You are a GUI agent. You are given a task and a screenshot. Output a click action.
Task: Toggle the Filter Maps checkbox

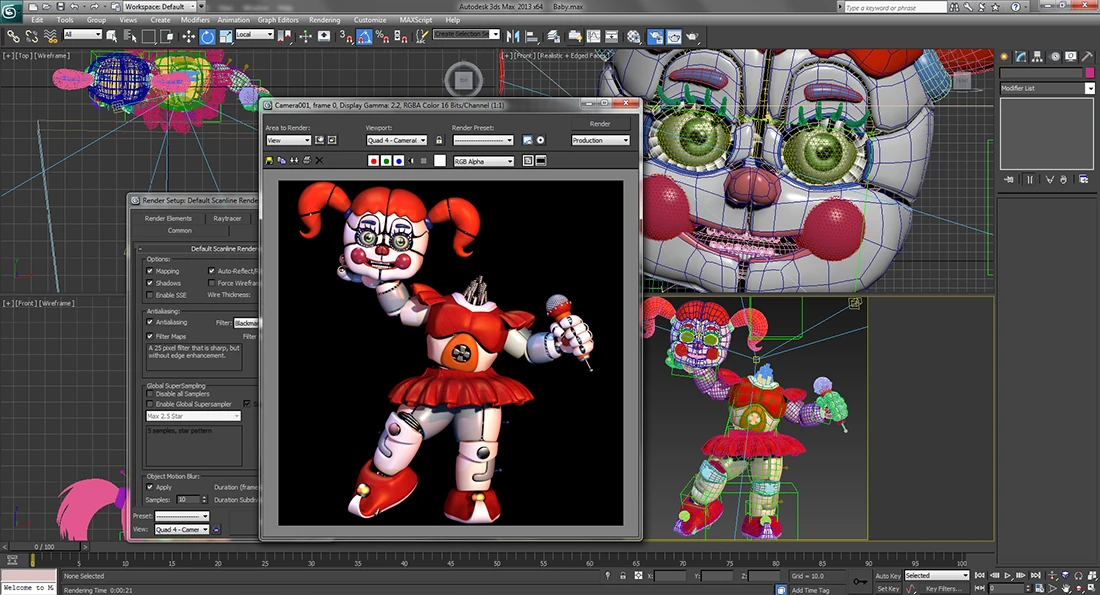(x=150, y=336)
